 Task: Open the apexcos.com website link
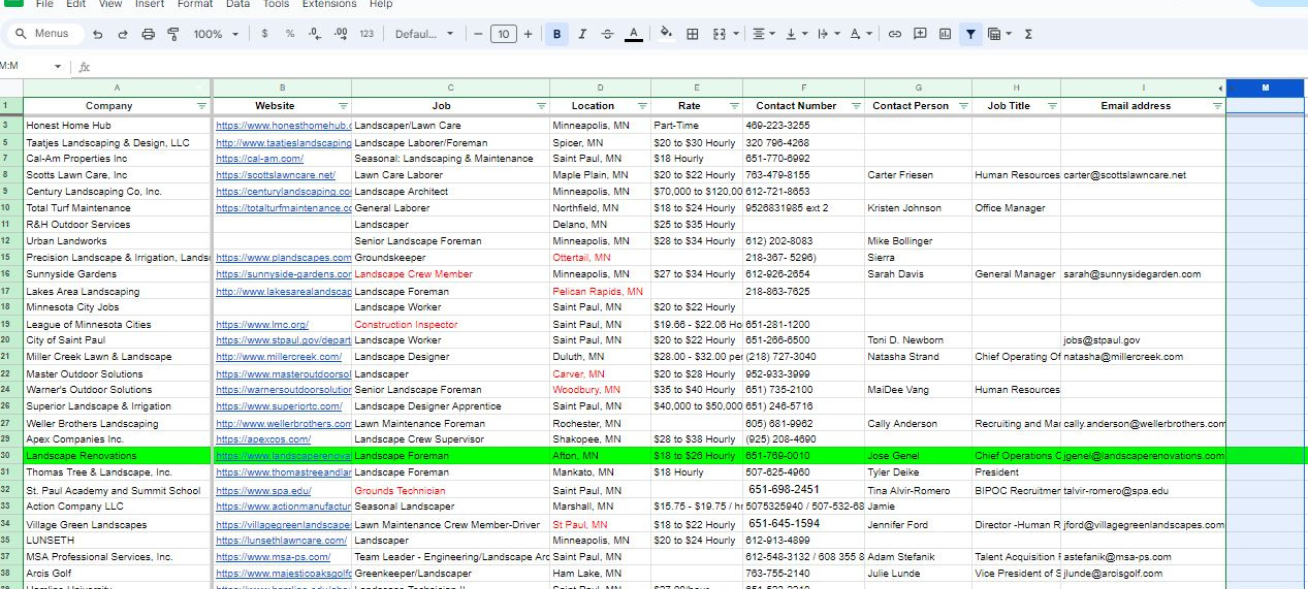coord(263,440)
